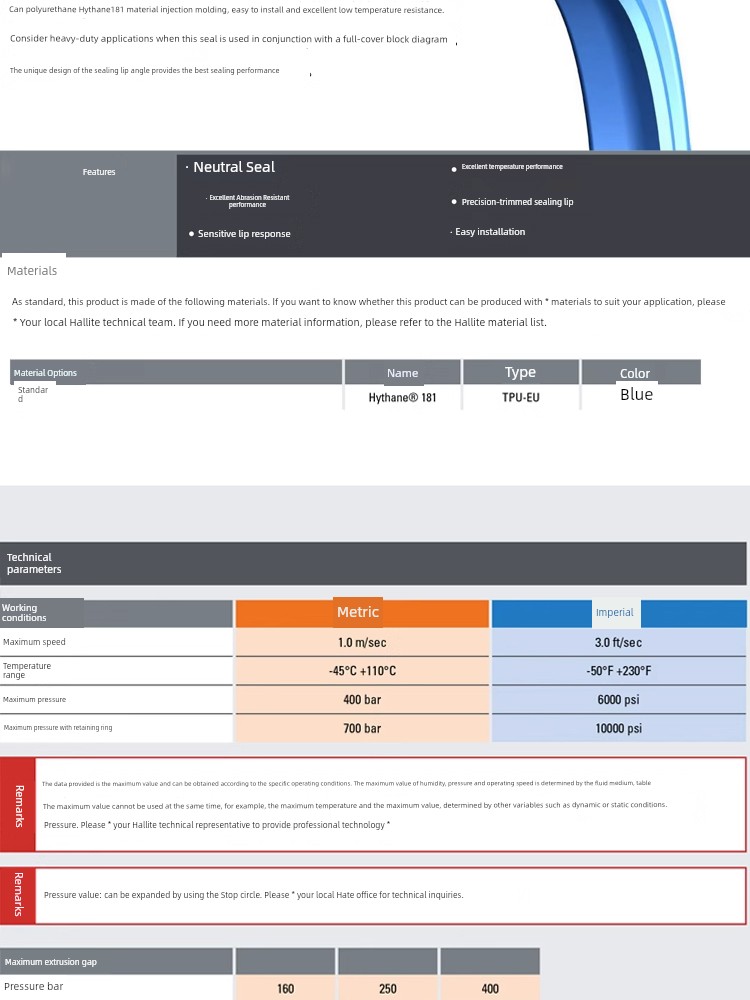Select the '-50°F +230°F' value
This screenshot has height=1000, width=750.
(619, 671)
